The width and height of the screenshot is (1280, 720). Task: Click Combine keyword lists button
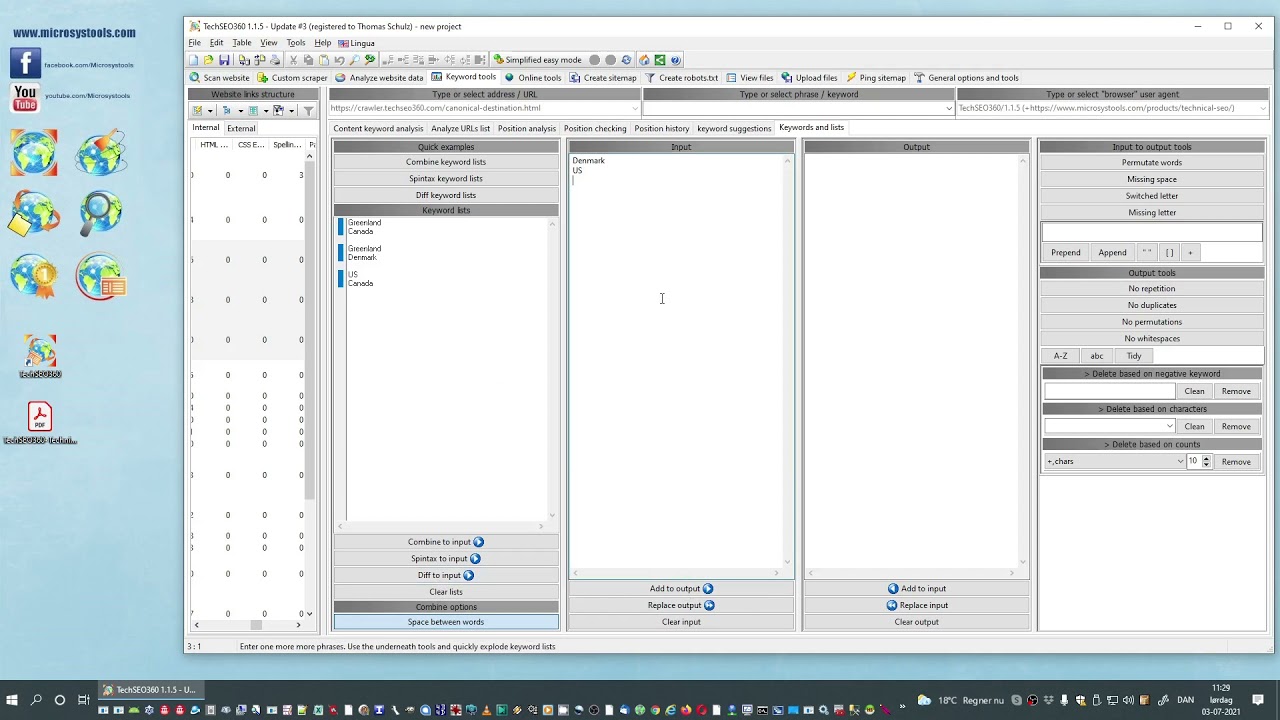coord(446,162)
